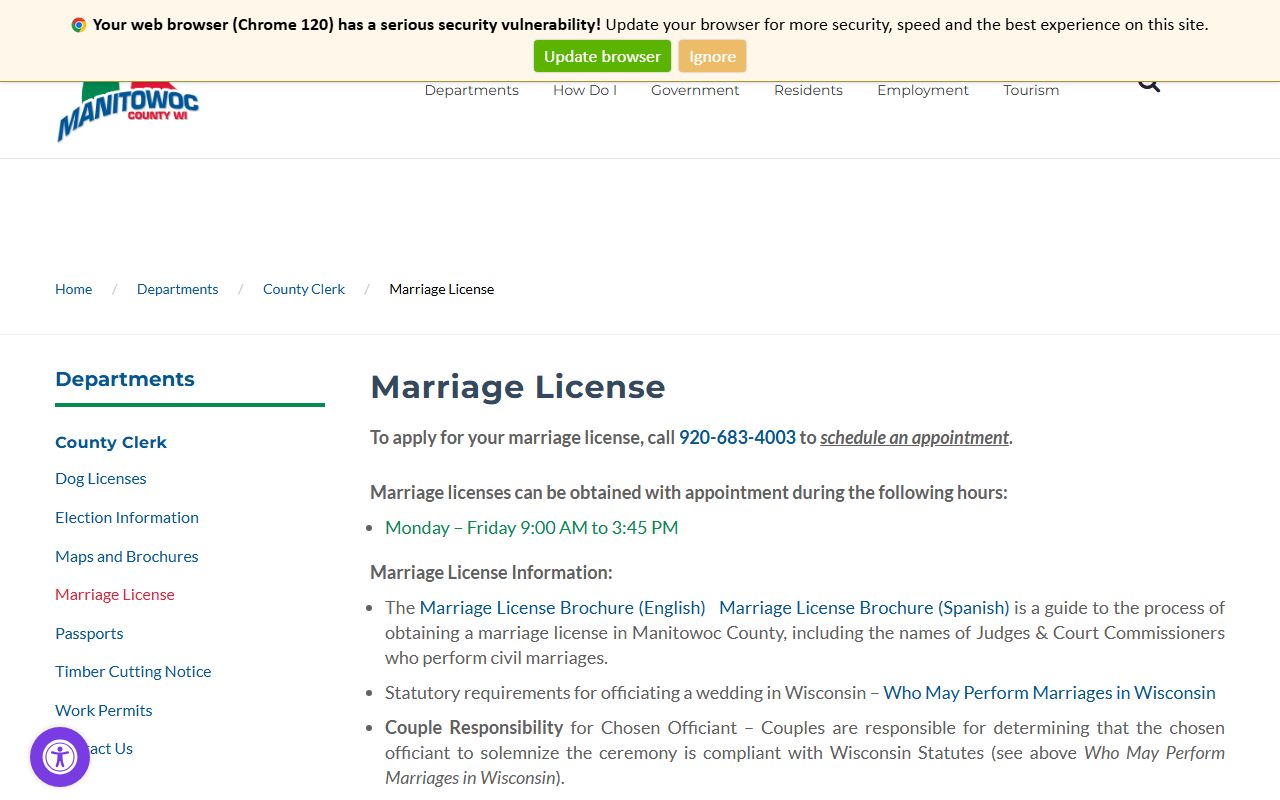Open the Residents menu
The height and width of the screenshot is (800, 1280).
[808, 90]
